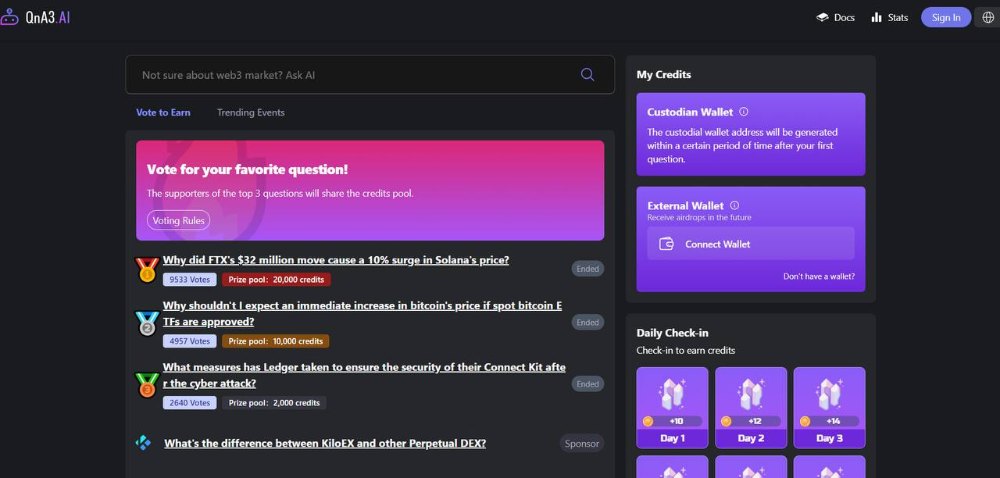This screenshot has height=478, width=1000.
Task: Click the Day 2 crystal icon
Action: click(750, 393)
